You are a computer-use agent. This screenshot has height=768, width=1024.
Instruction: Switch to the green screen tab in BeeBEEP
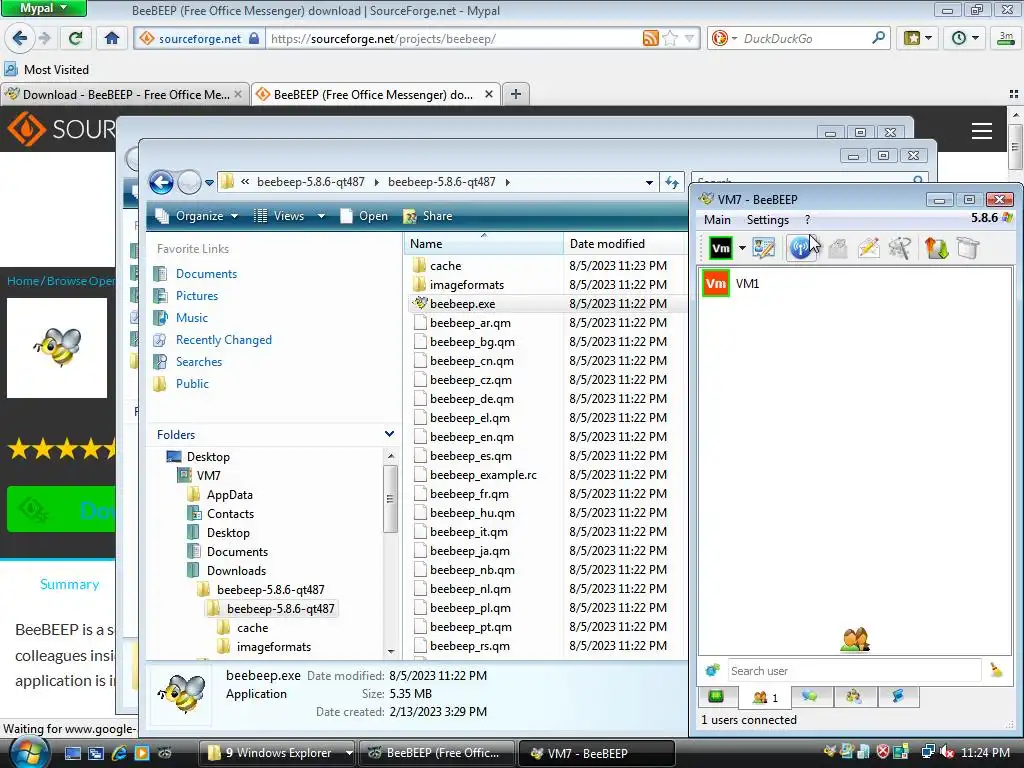[x=716, y=697]
